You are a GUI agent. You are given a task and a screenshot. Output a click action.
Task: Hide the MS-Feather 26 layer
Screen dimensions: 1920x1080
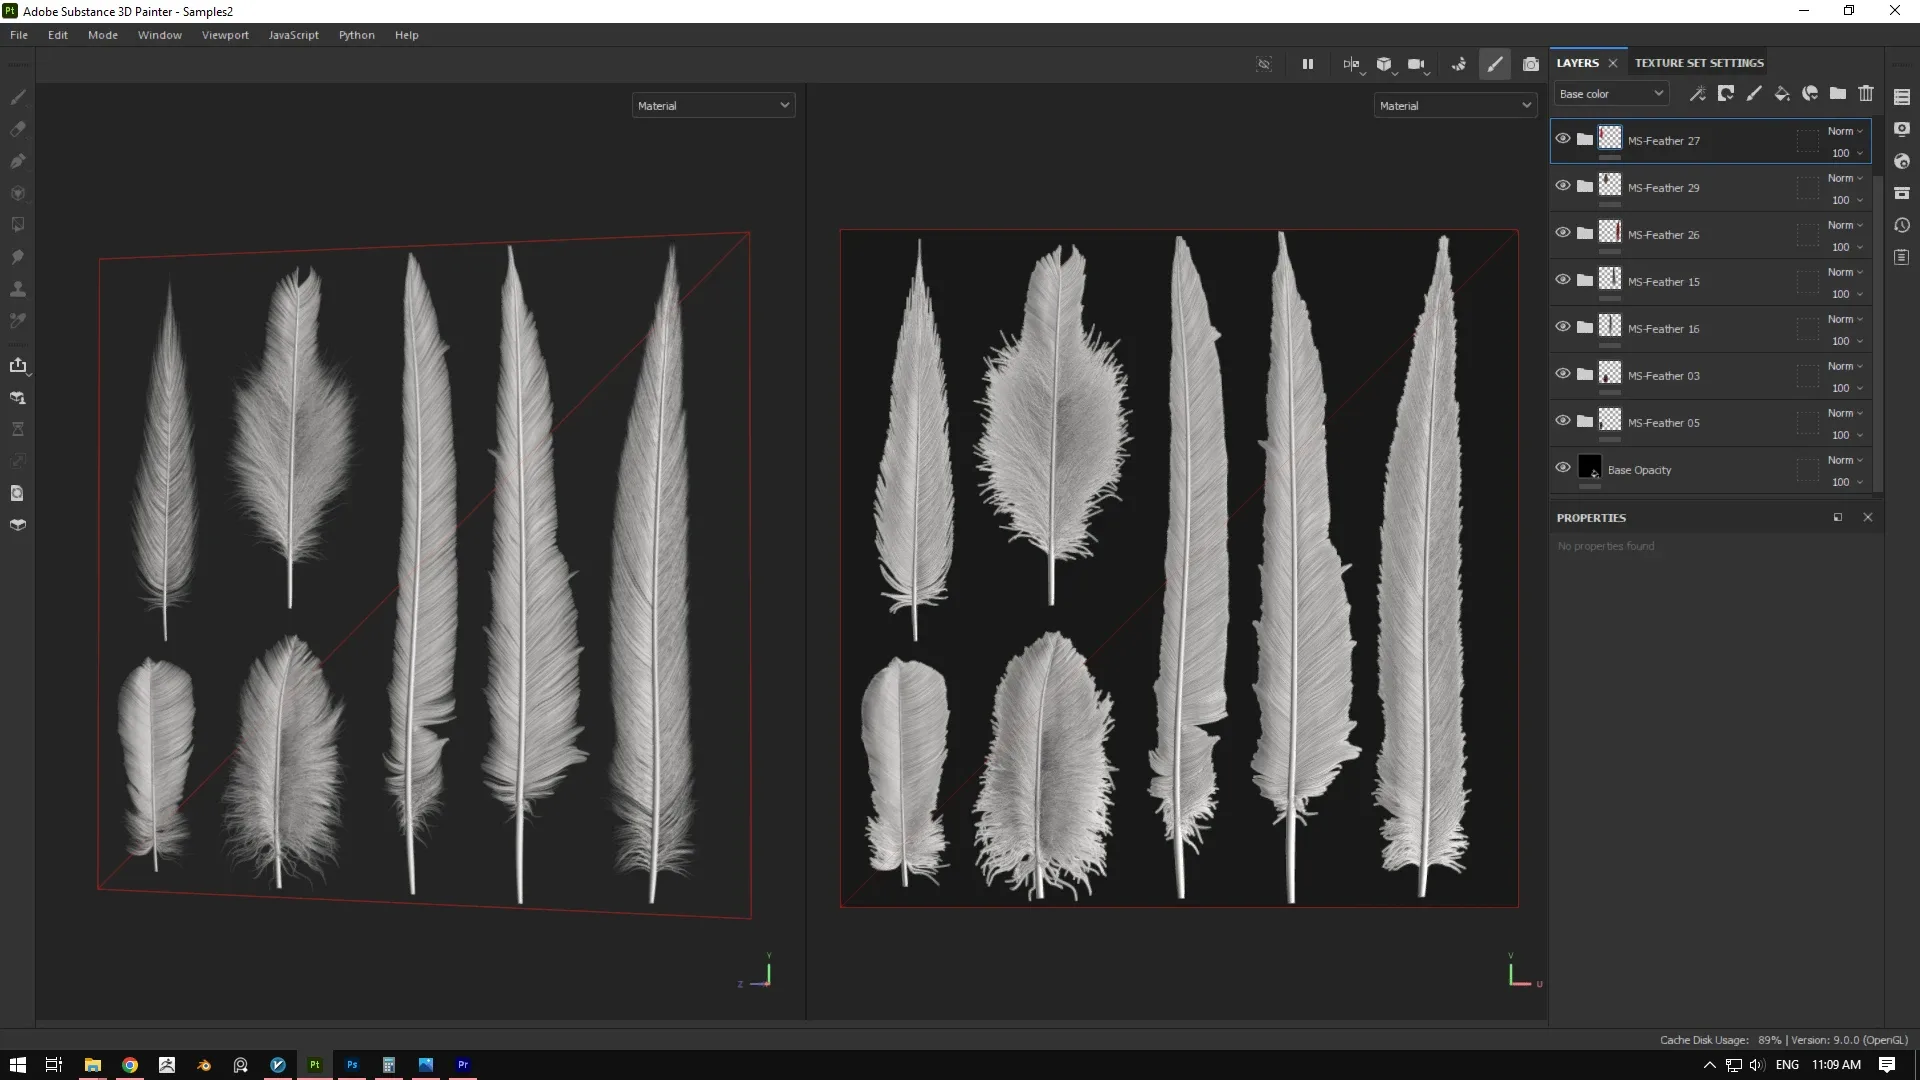1563,233
